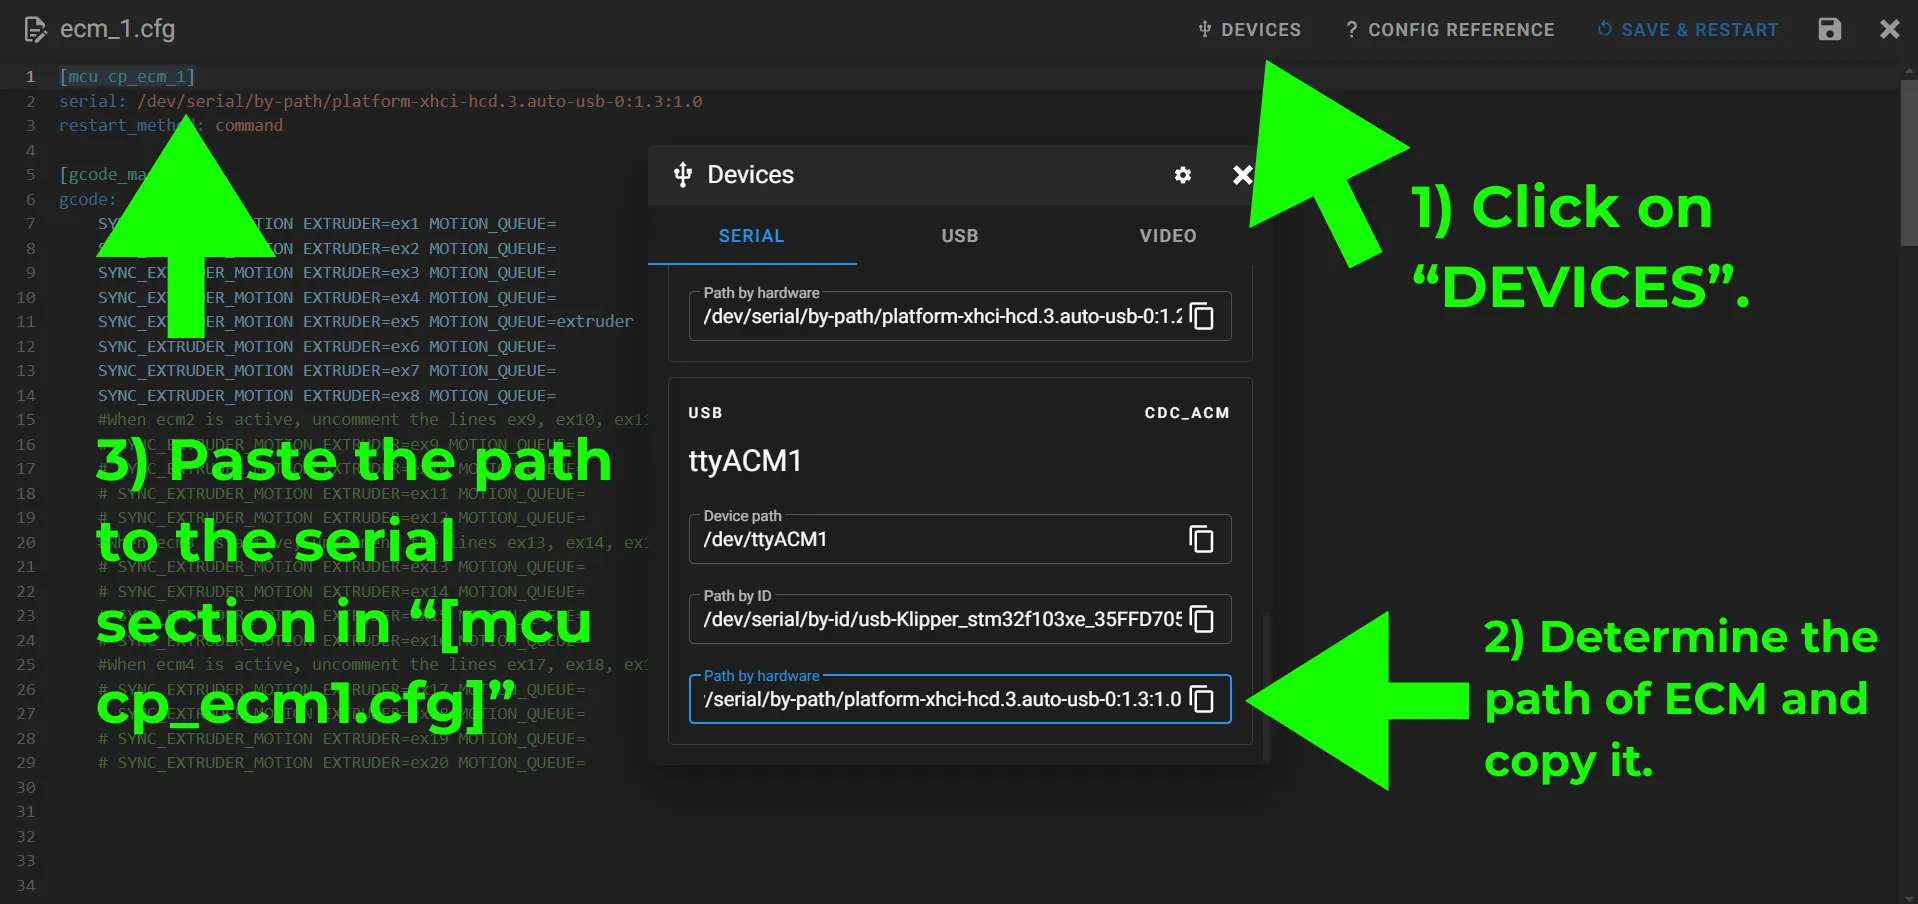Open the CONFIG REFERENCE link
The width and height of the screenshot is (1918, 904).
1449,30
